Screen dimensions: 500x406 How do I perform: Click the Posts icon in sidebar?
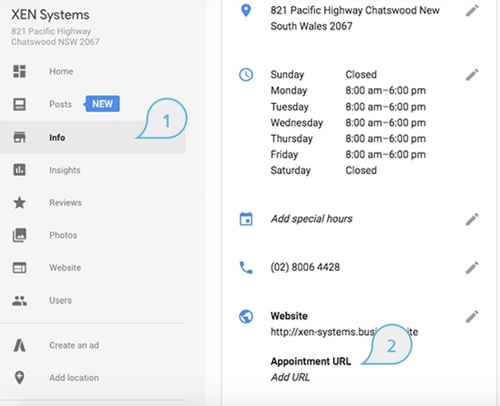[19, 104]
